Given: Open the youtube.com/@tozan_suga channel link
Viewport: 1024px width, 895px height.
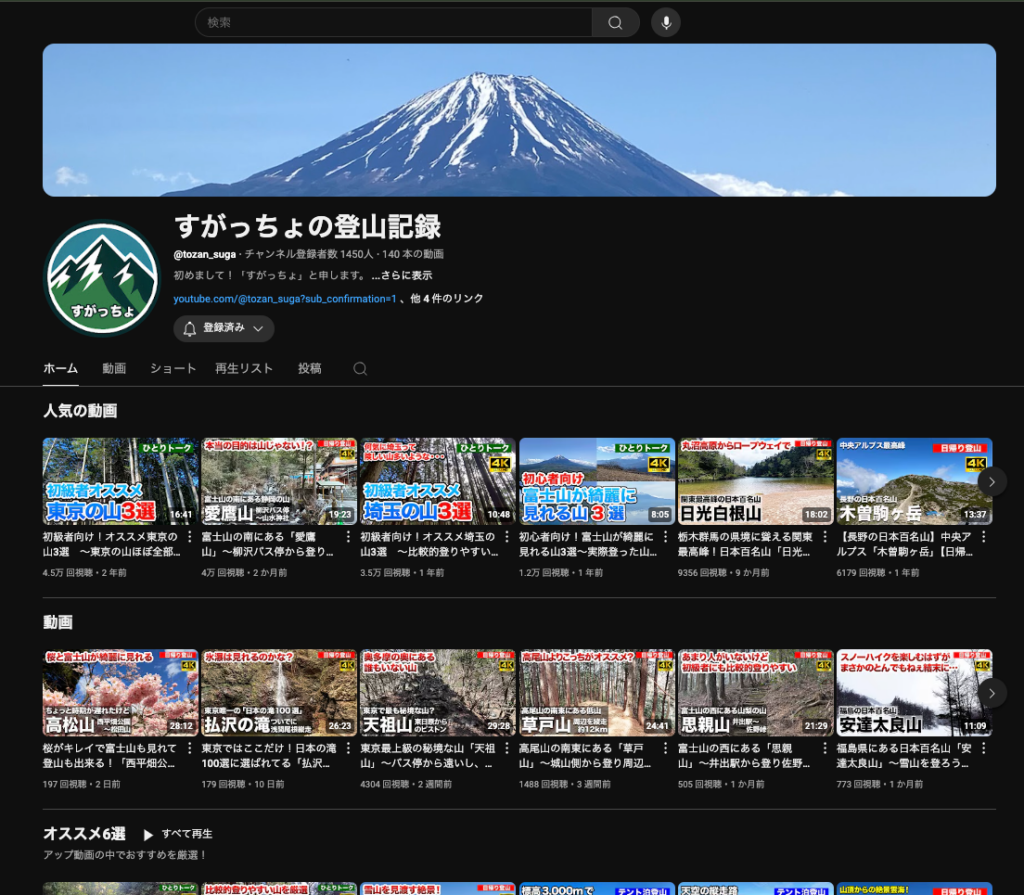Looking at the screenshot, I should [285, 299].
